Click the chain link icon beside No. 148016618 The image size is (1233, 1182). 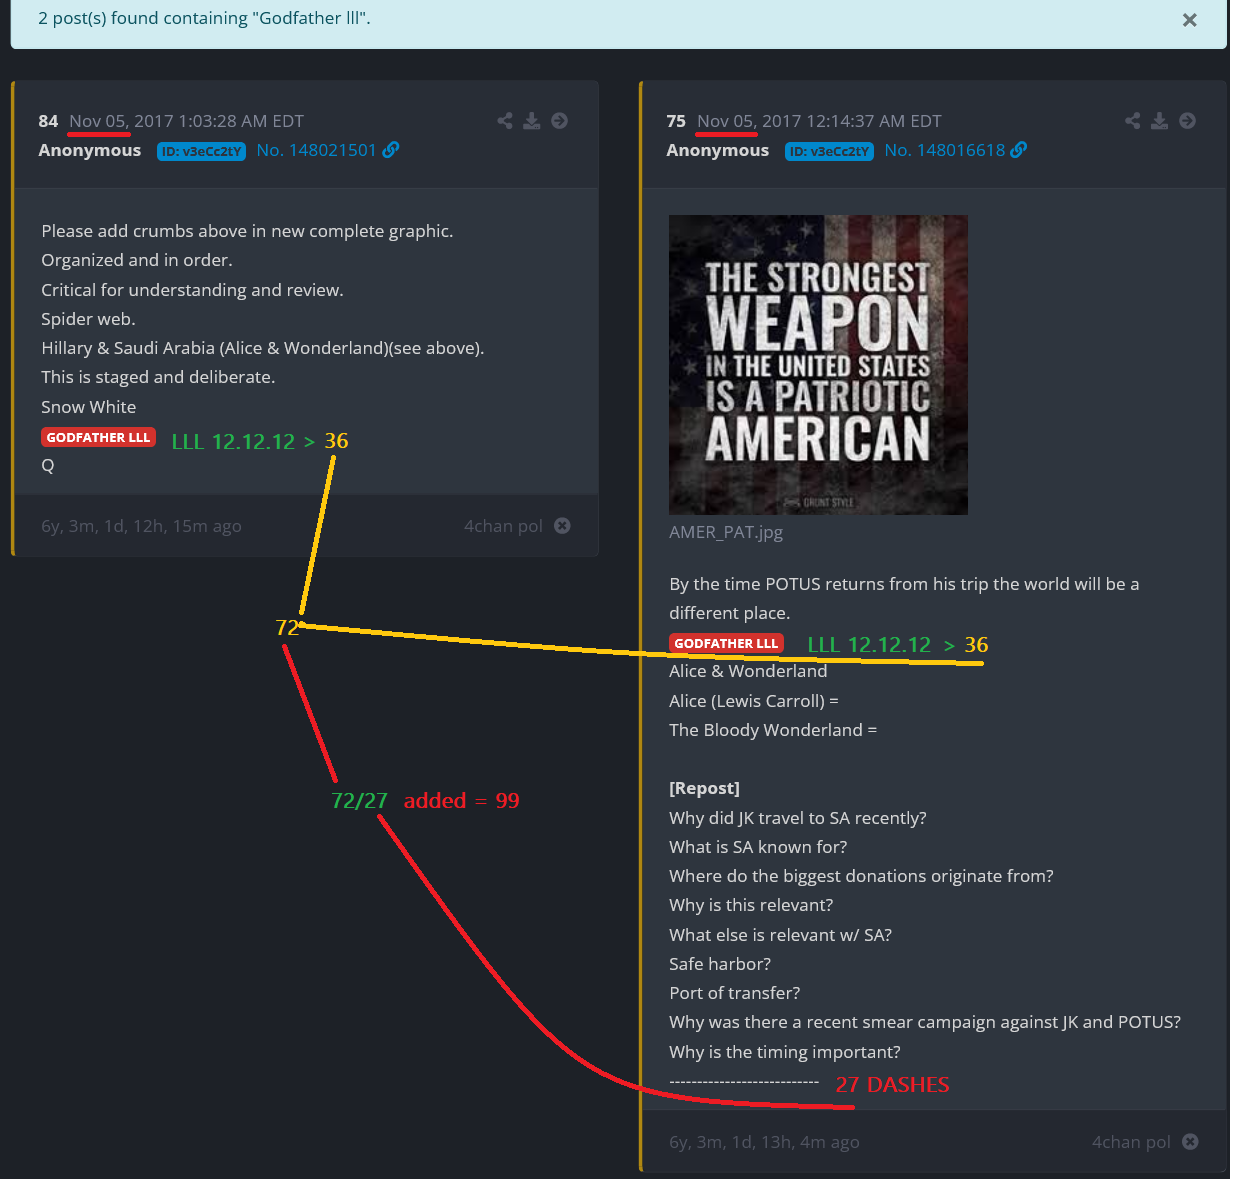(1019, 150)
